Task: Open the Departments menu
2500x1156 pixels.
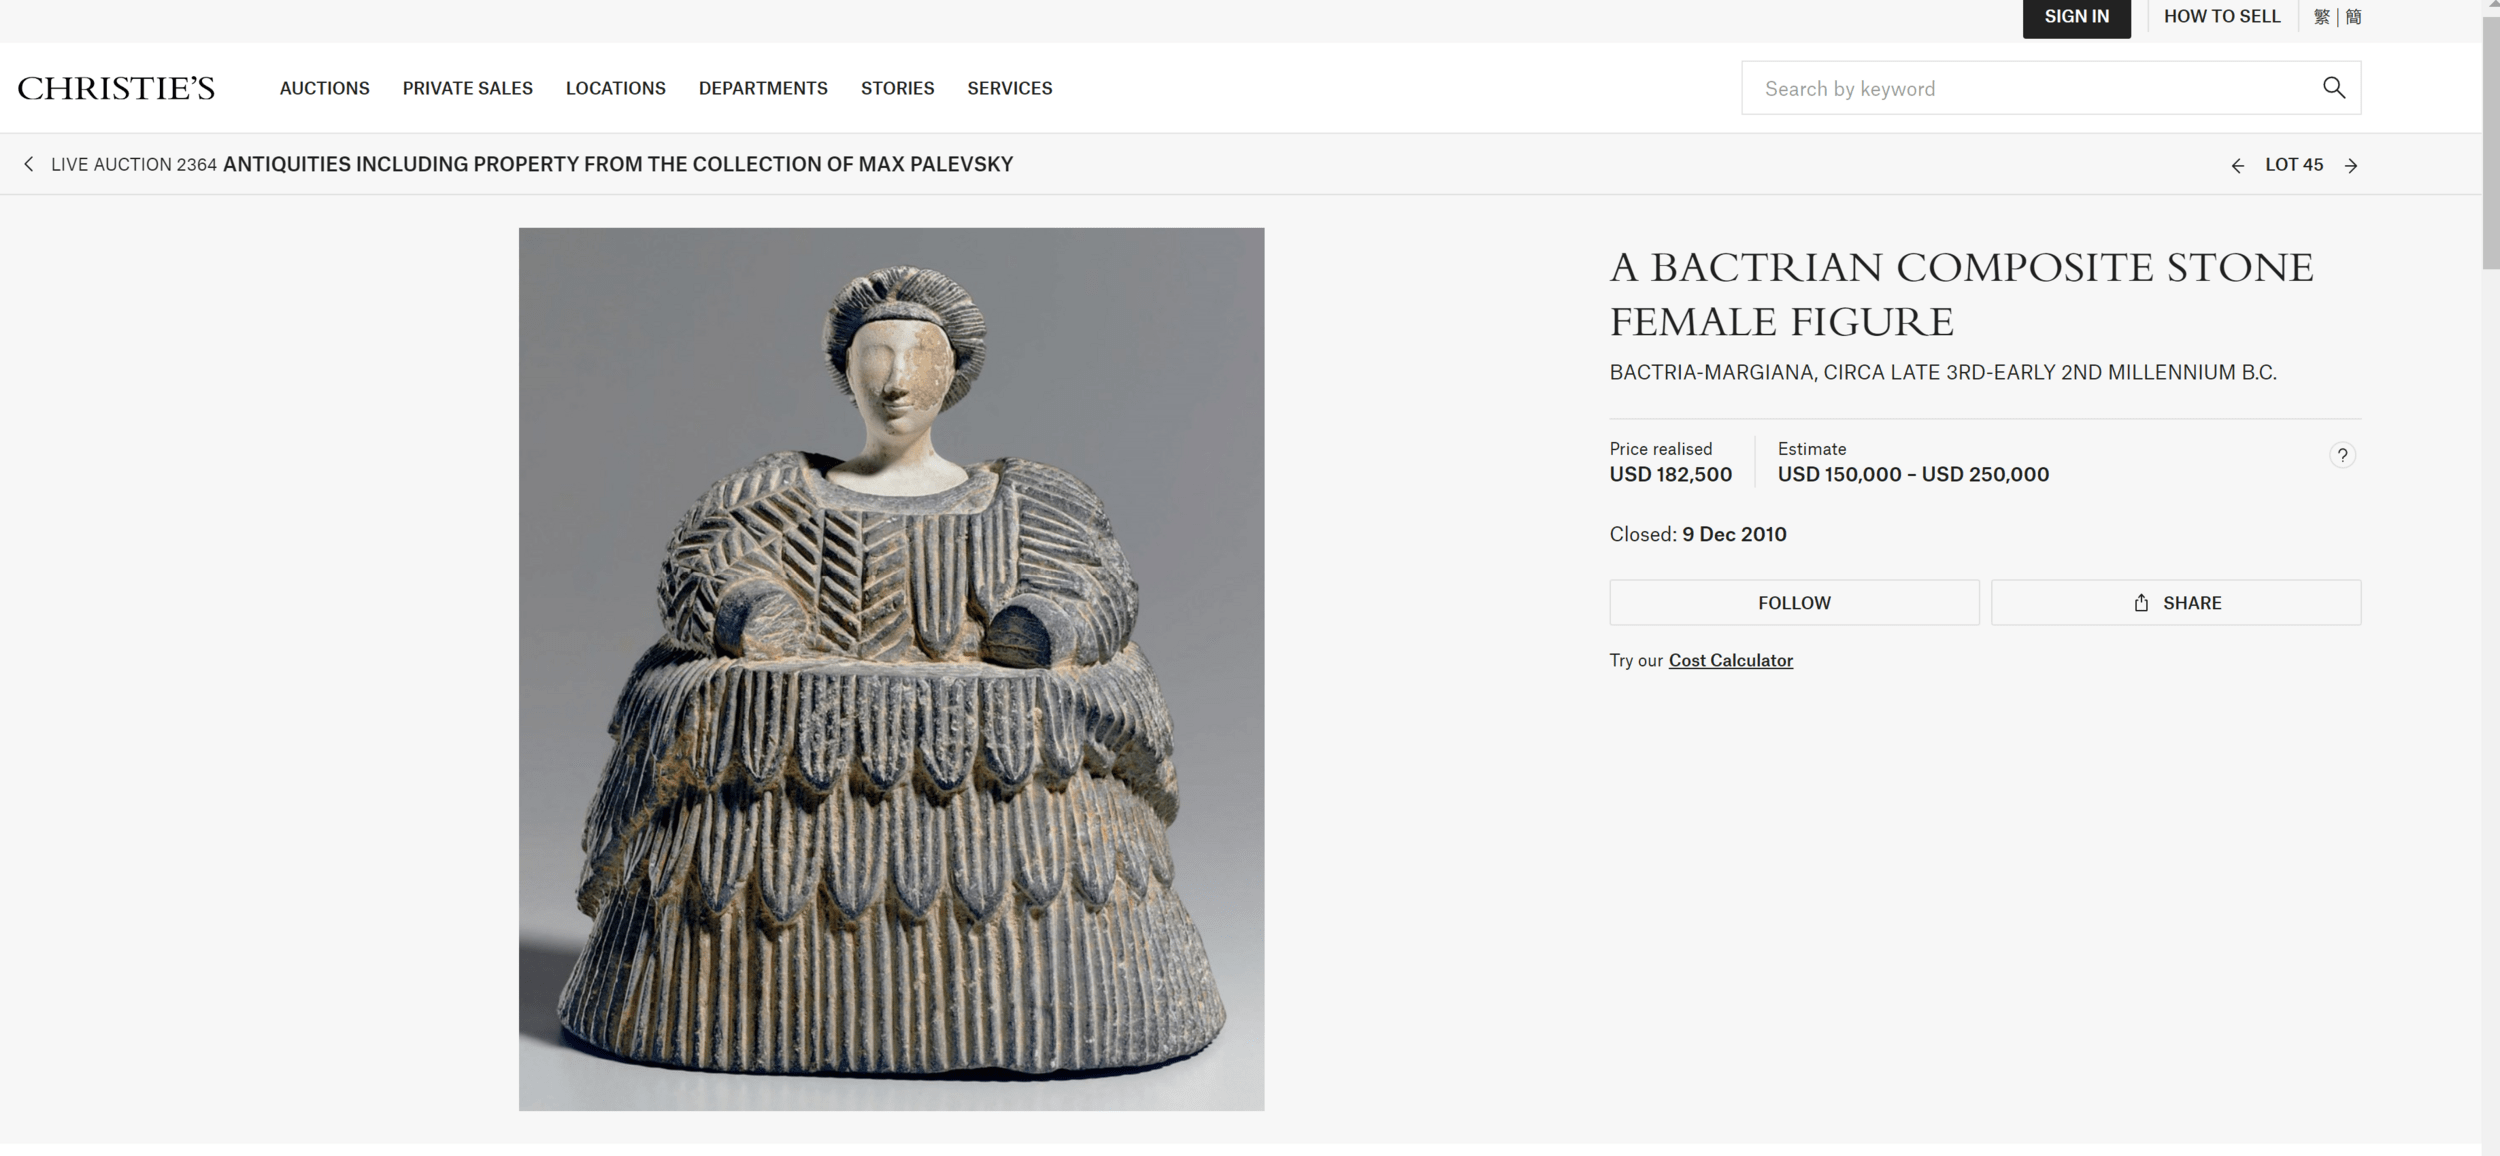Action: 763,88
